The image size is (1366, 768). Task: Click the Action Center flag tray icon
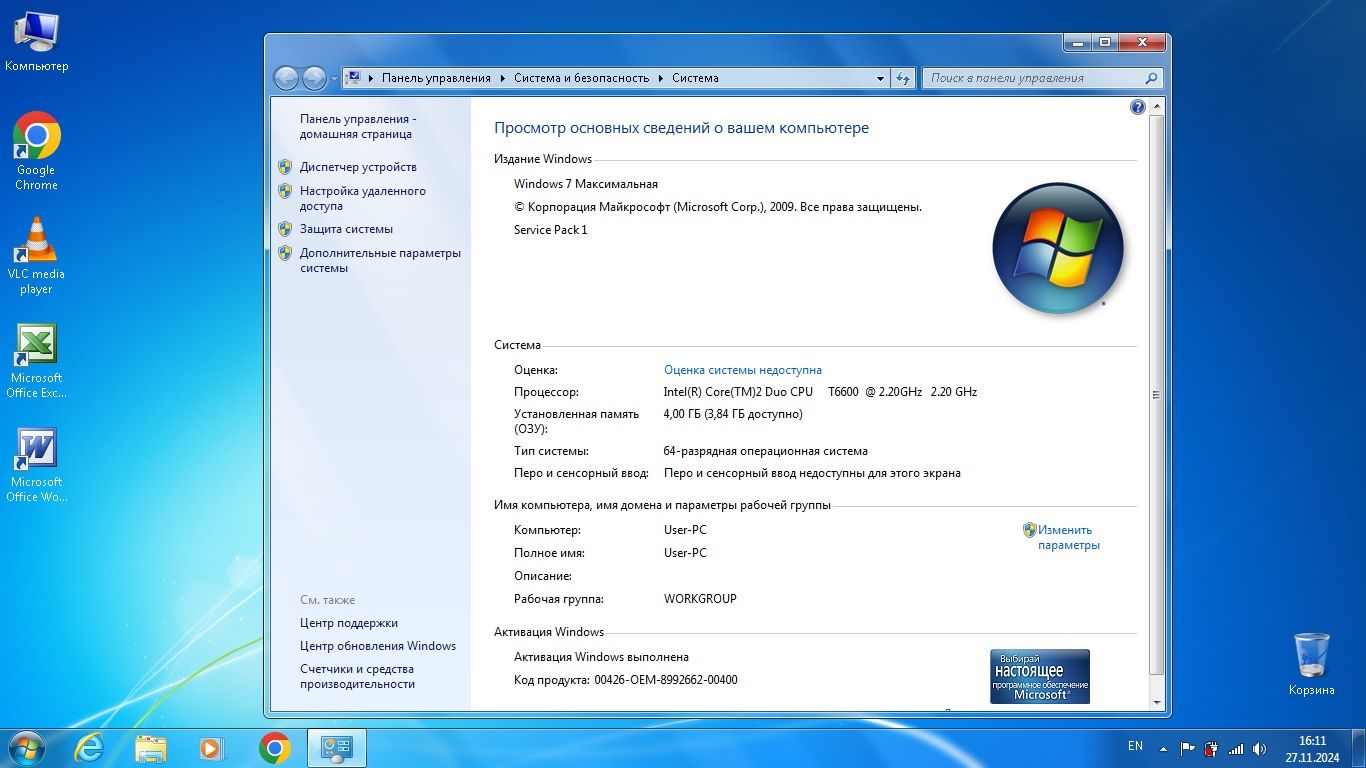(1188, 748)
